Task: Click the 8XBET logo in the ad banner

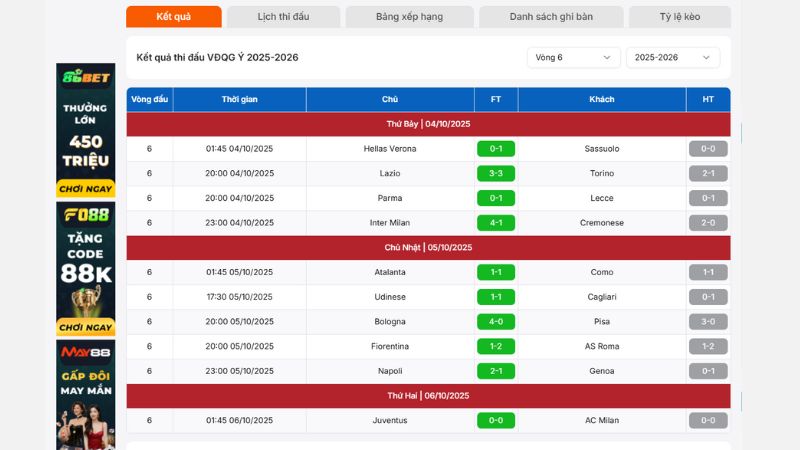Action: pos(86,78)
